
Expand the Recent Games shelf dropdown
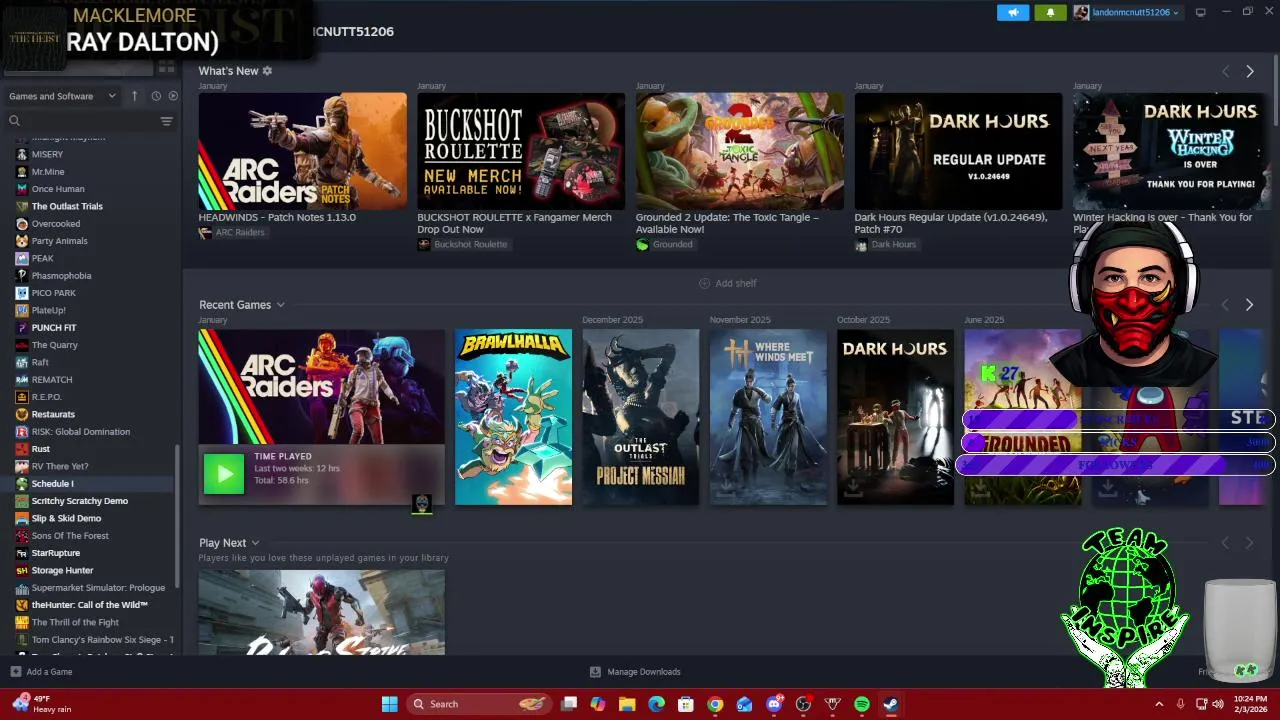point(280,305)
